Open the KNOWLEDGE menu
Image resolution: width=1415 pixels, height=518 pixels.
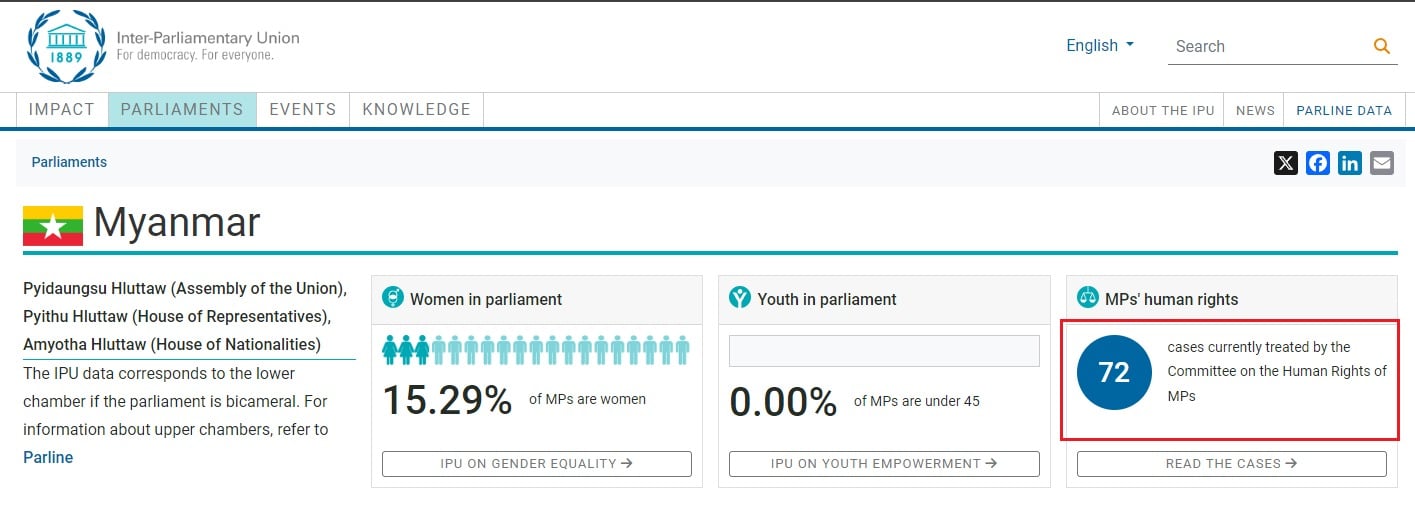[x=416, y=110]
